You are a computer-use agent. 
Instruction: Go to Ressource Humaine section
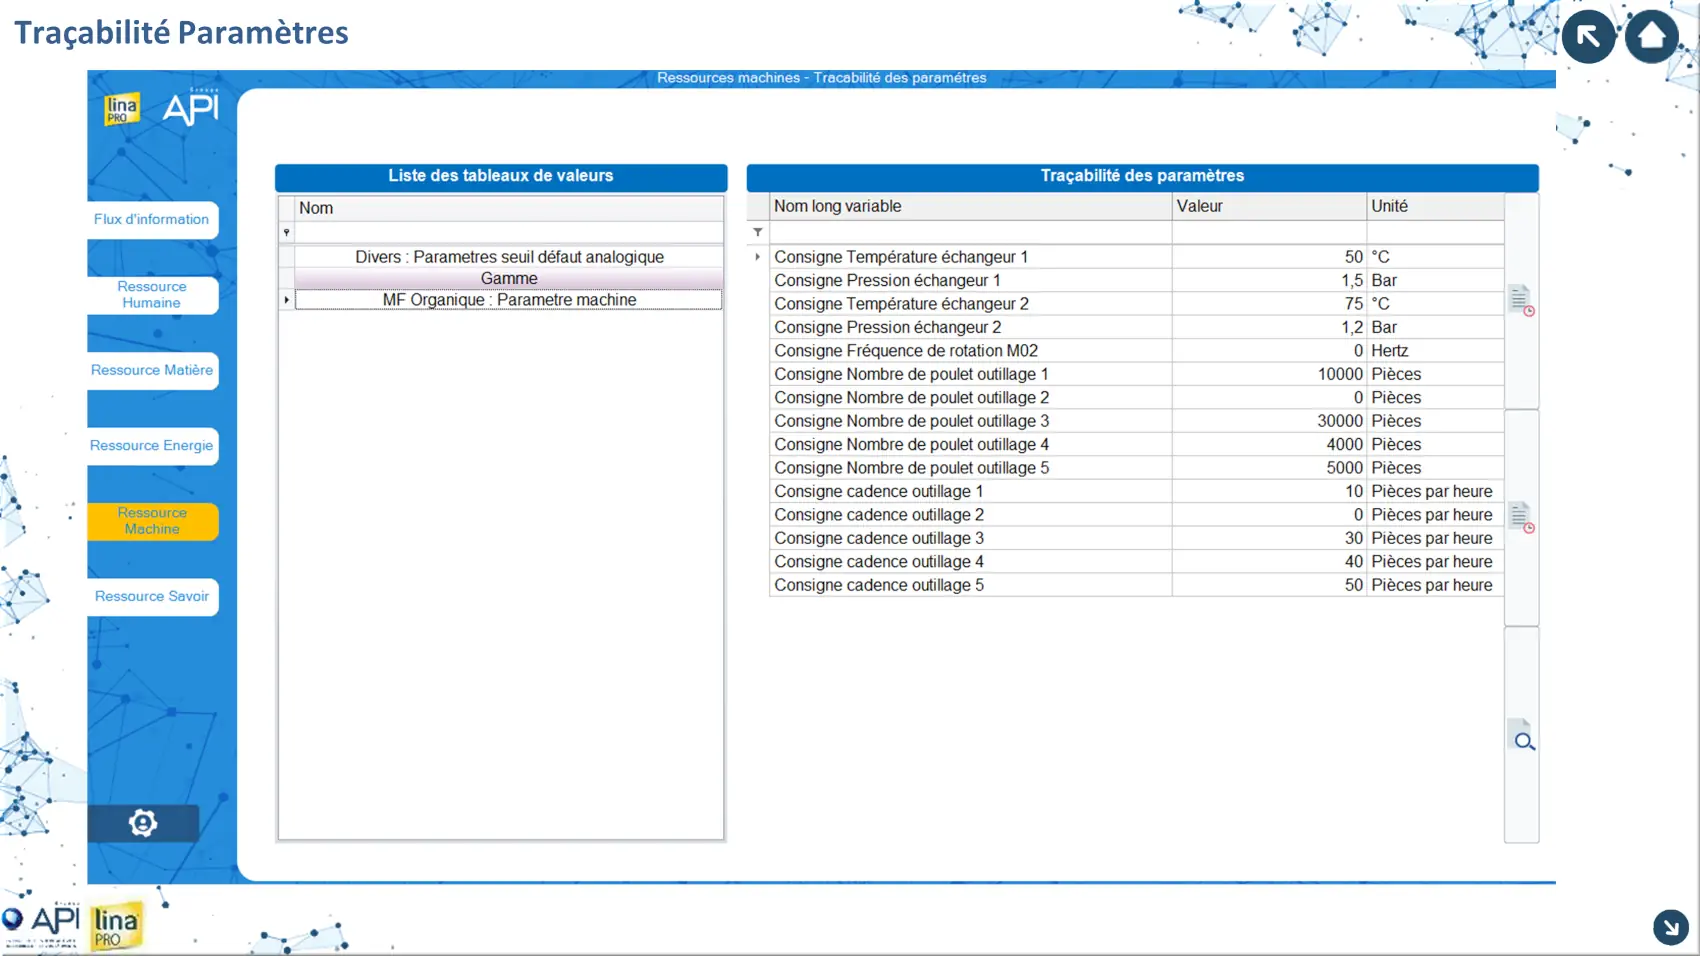click(152, 295)
